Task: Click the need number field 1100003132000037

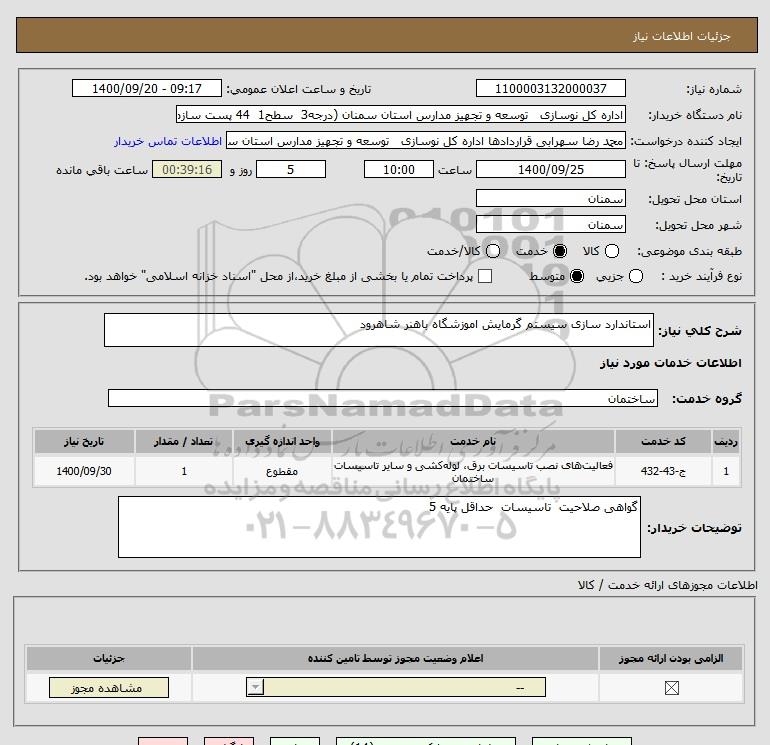Action: click(550, 88)
